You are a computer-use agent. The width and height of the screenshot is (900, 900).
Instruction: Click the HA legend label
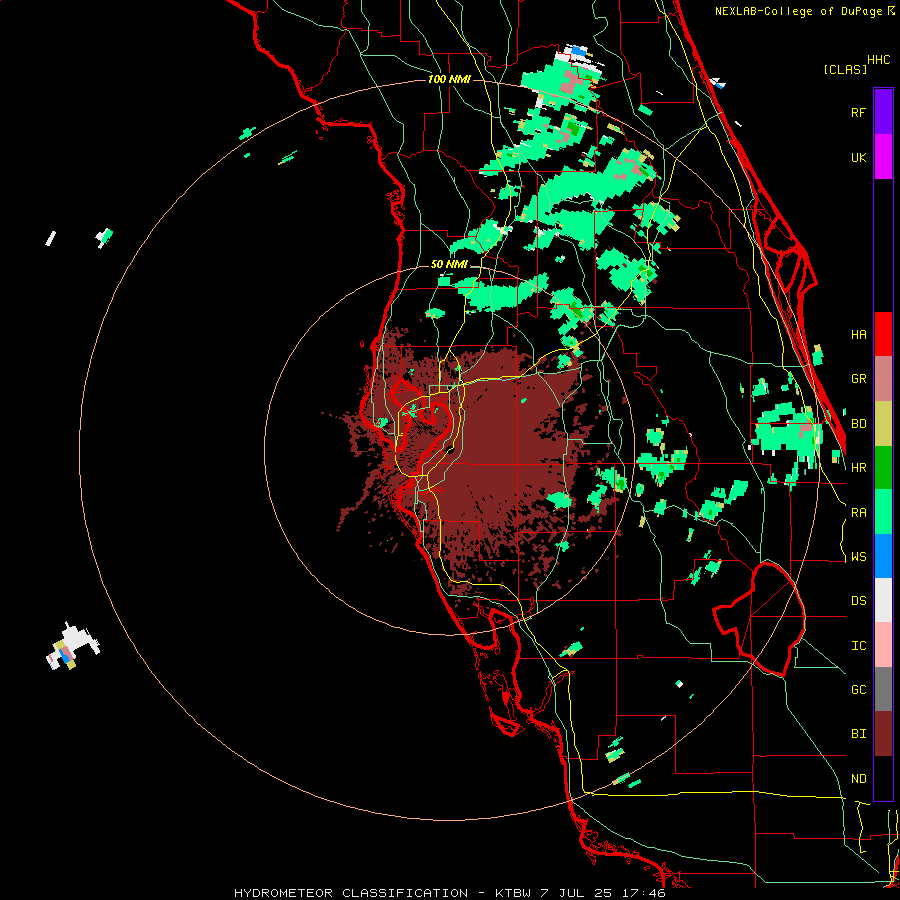858,334
